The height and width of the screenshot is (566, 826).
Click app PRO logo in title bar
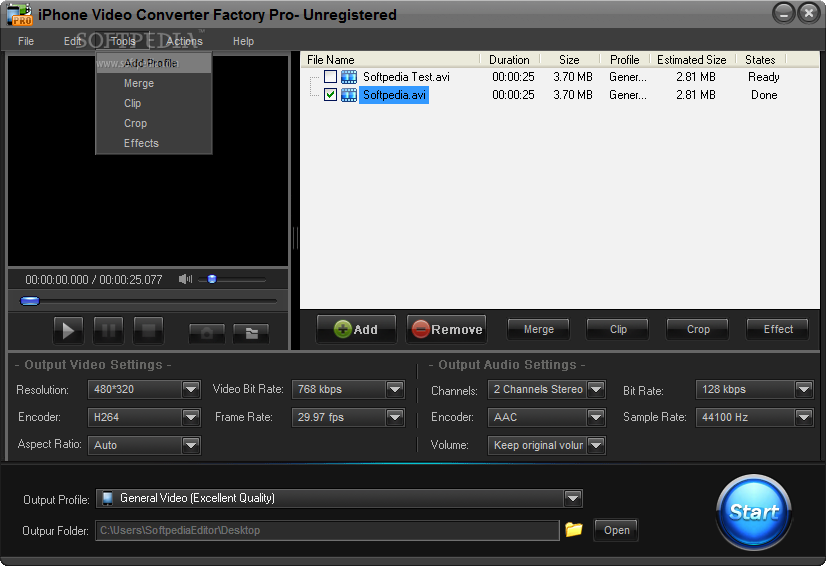tap(19, 14)
